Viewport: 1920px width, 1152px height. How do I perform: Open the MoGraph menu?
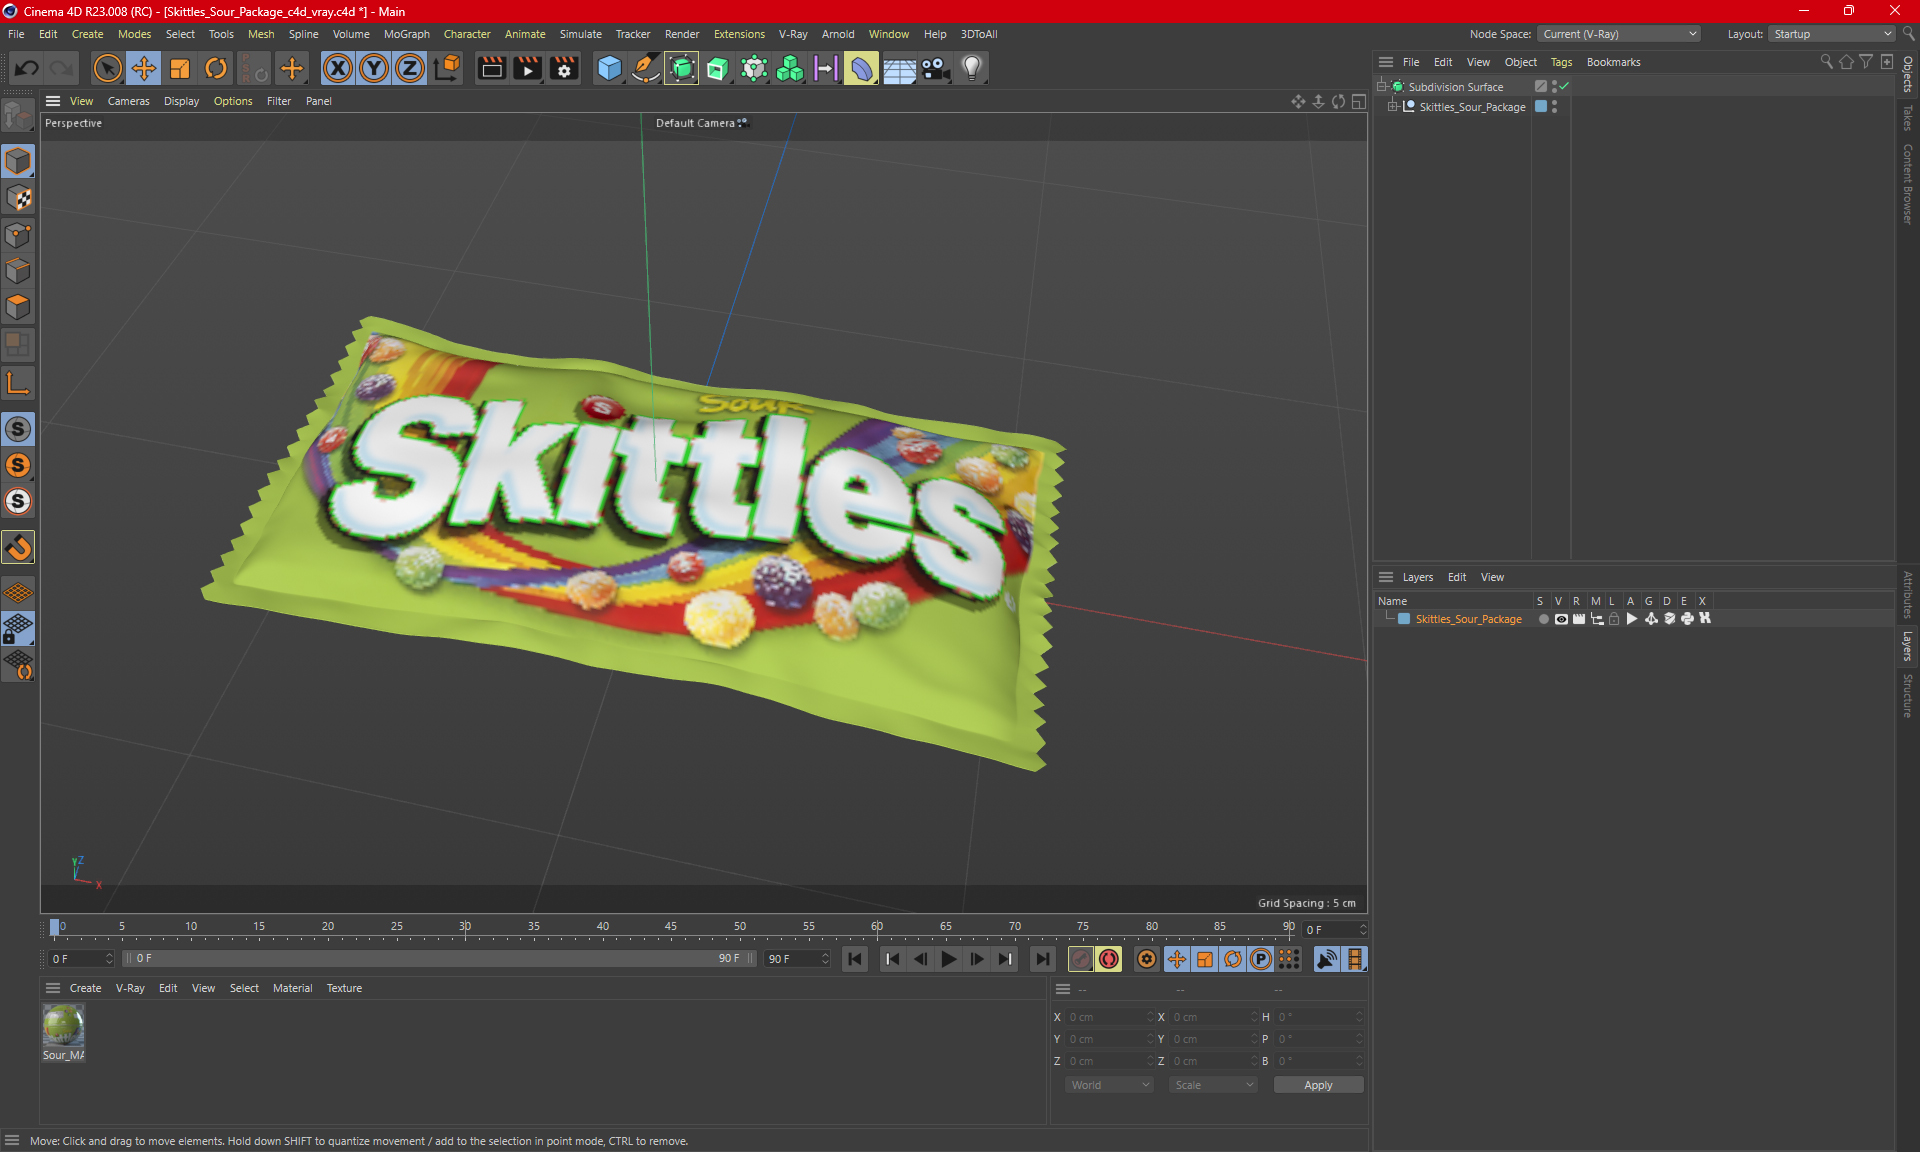[406, 34]
